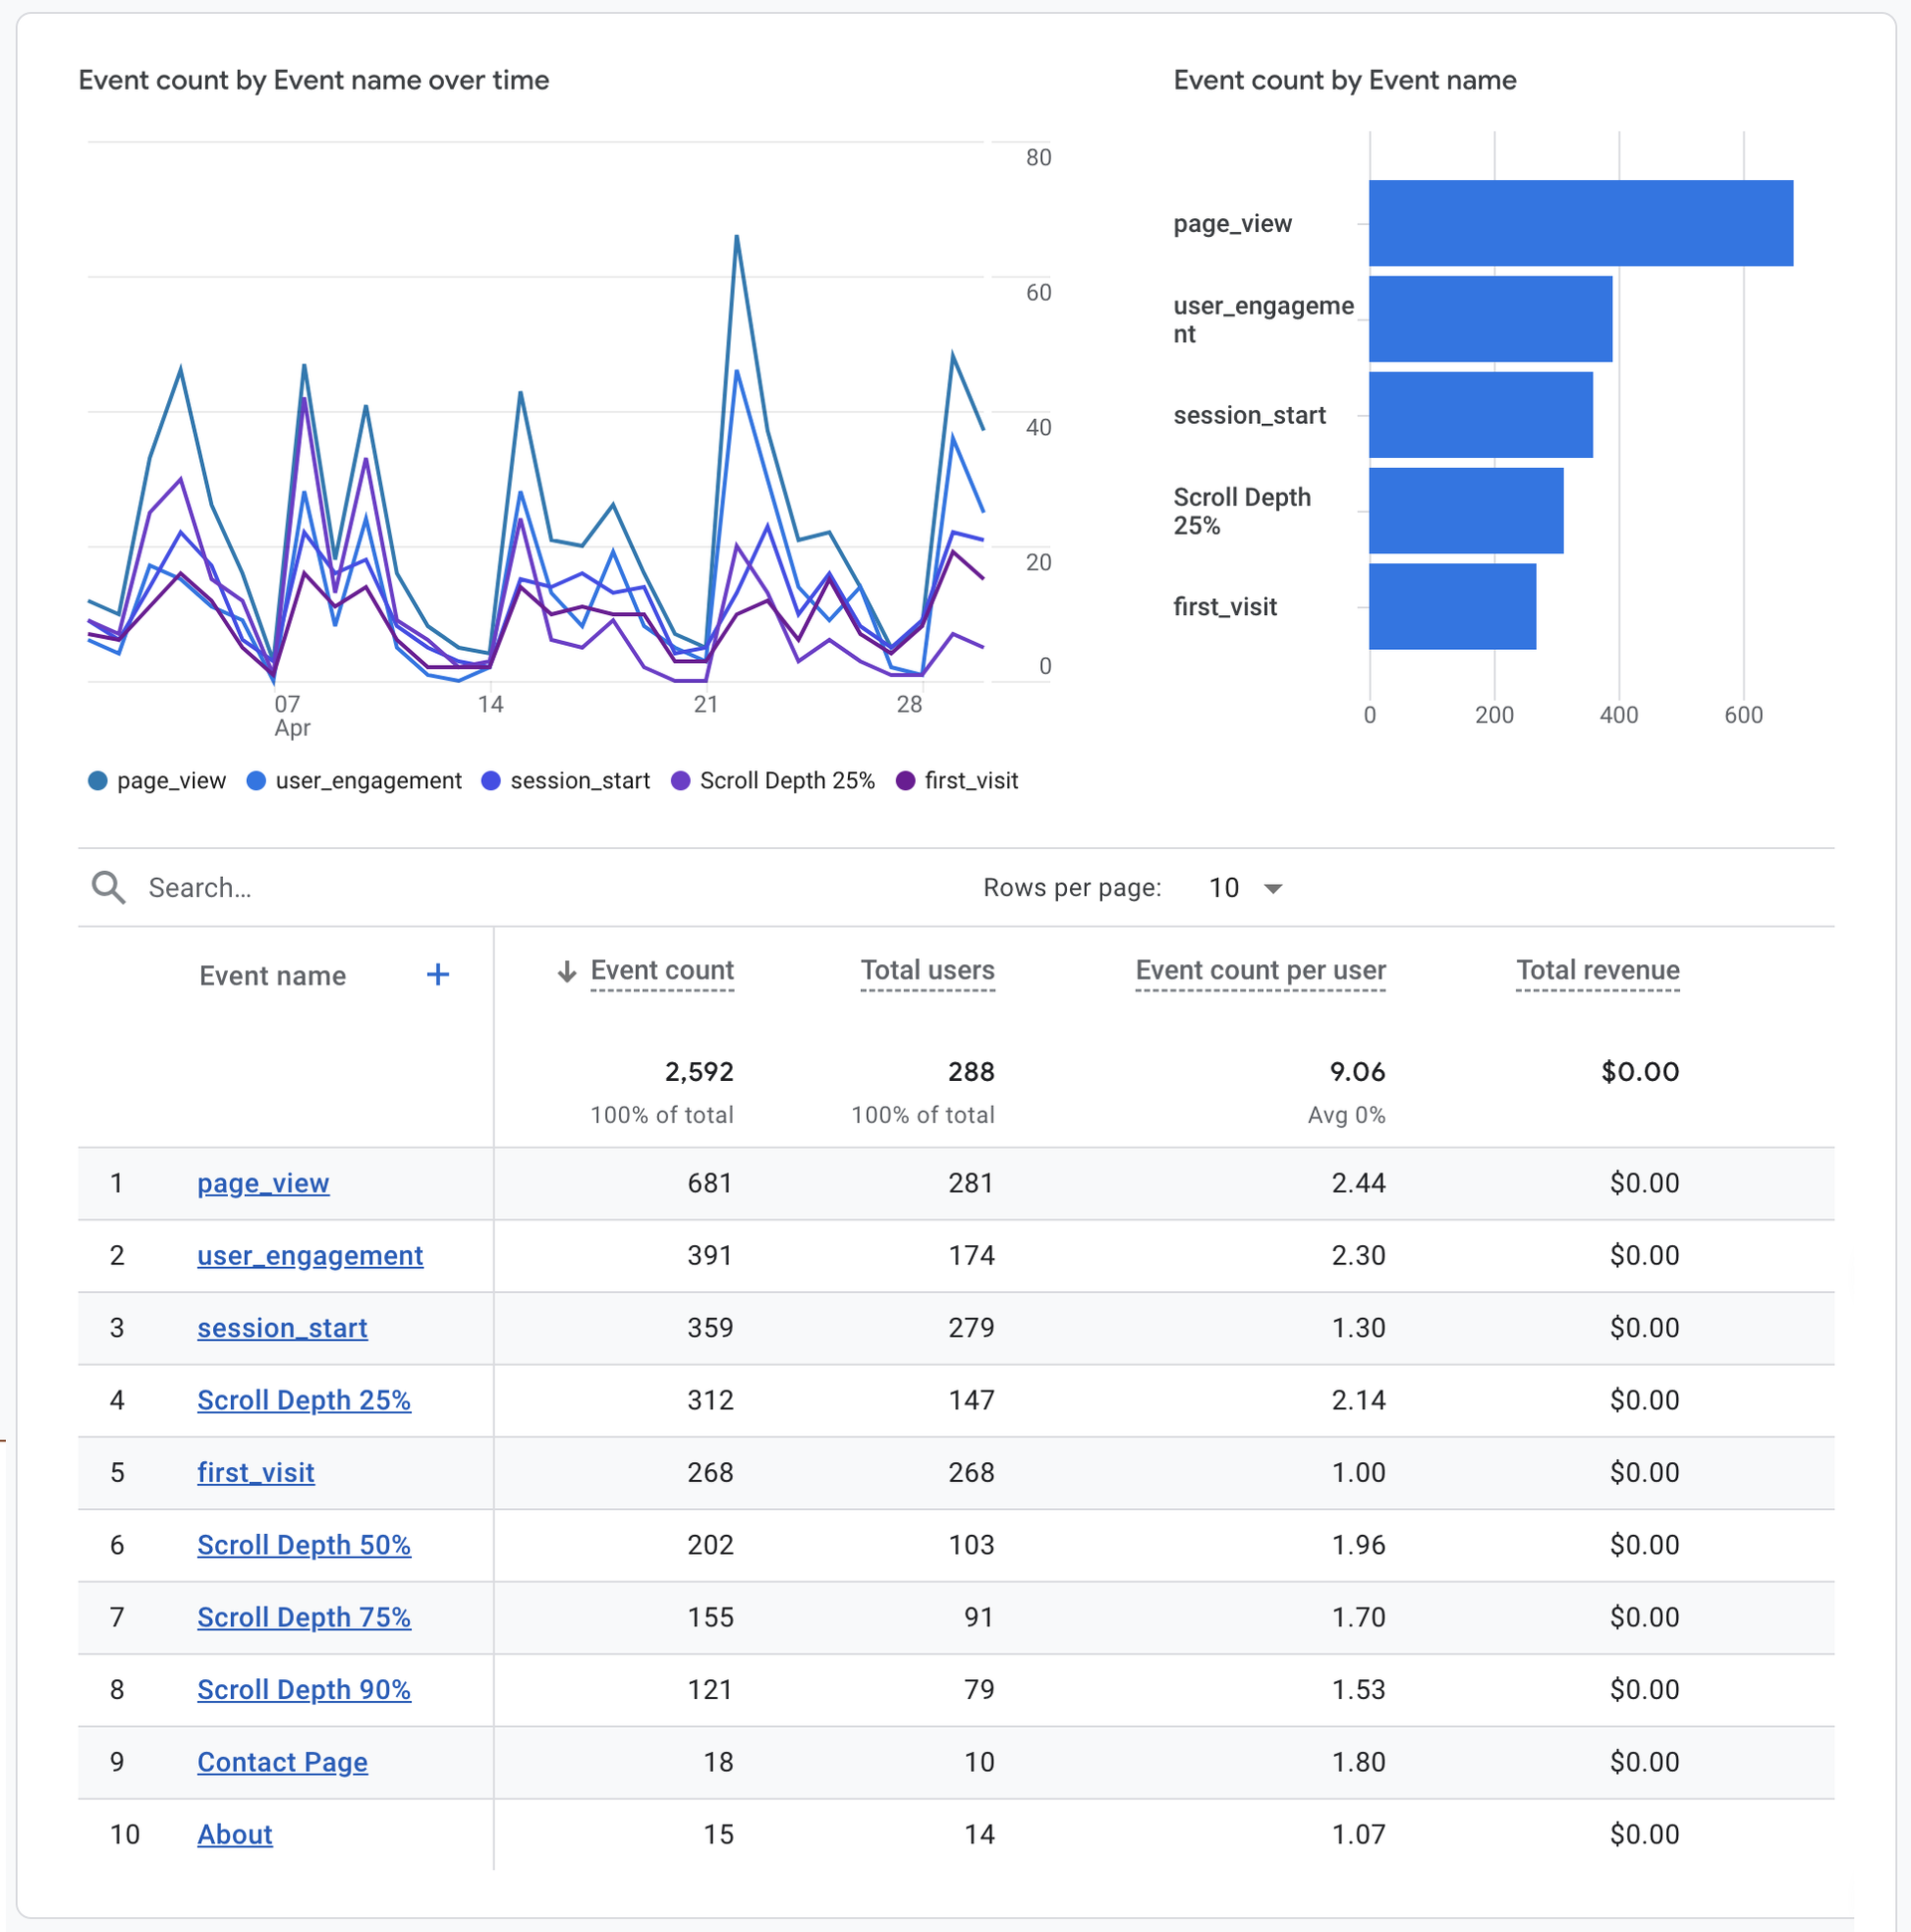Sort by Total revenue column
1911x1932 pixels.
coord(1597,970)
